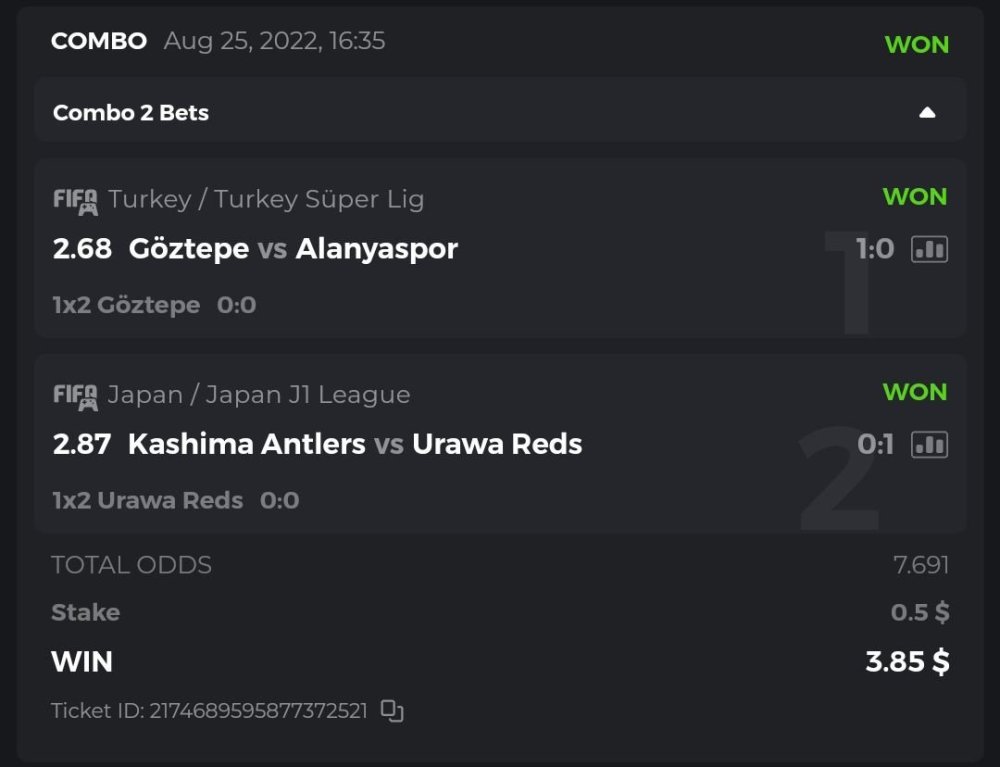The height and width of the screenshot is (767, 1000).
Task: Open the Göztepe vs Alanyaspor match
Action: (293, 249)
